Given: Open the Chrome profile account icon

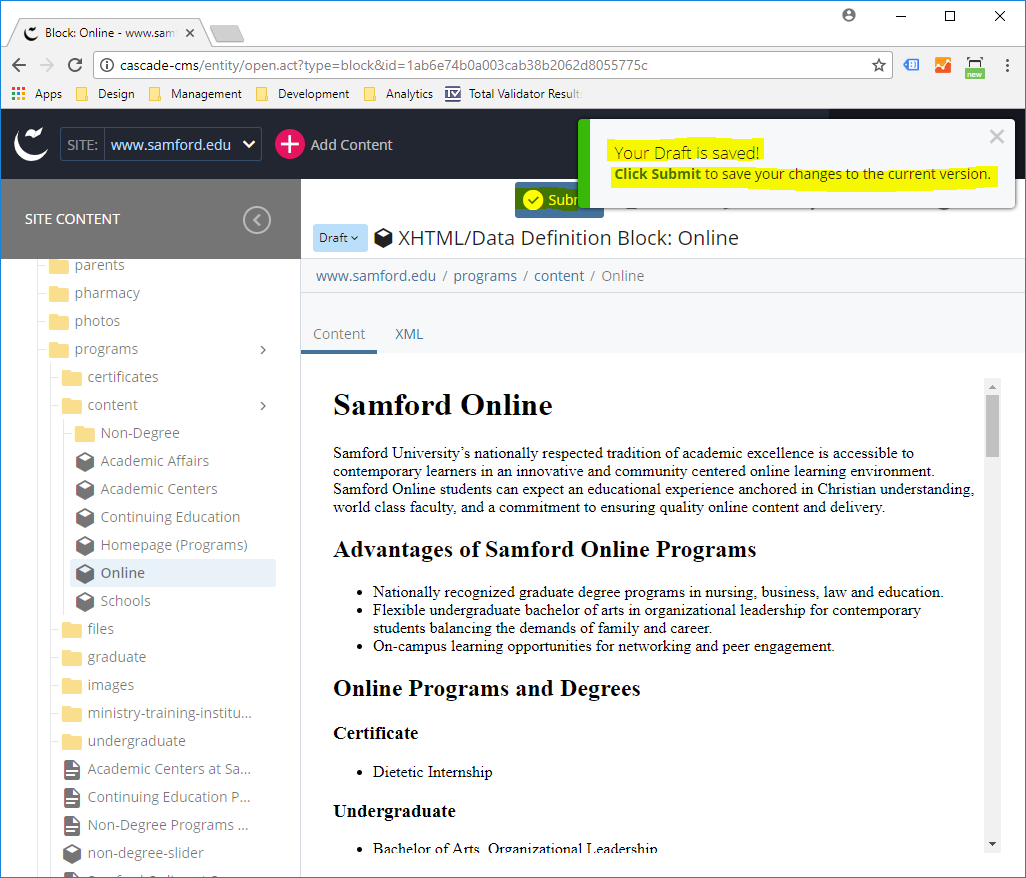Looking at the screenshot, I should [849, 15].
